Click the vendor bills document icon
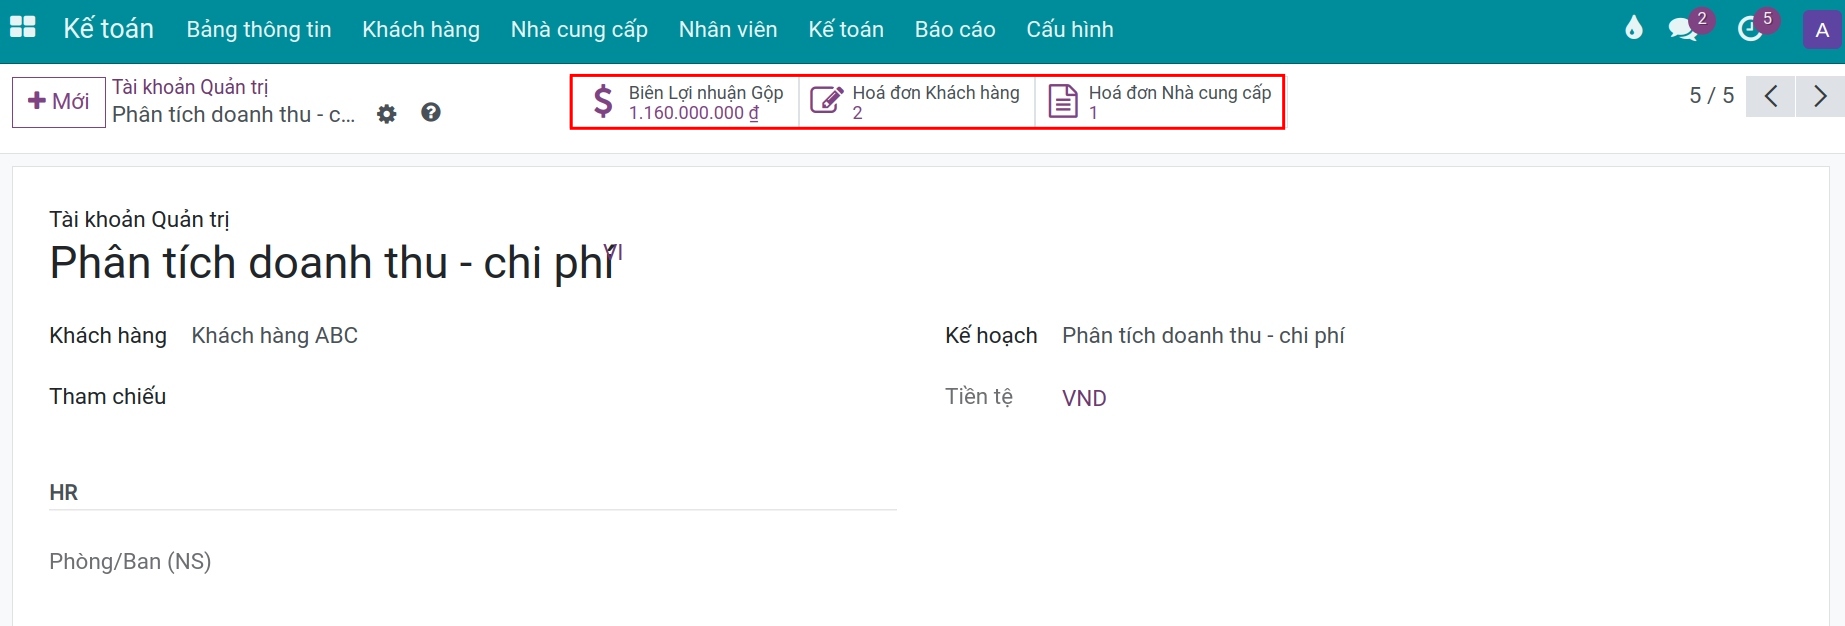Image resolution: width=1845 pixels, height=626 pixels. pos(1062,102)
